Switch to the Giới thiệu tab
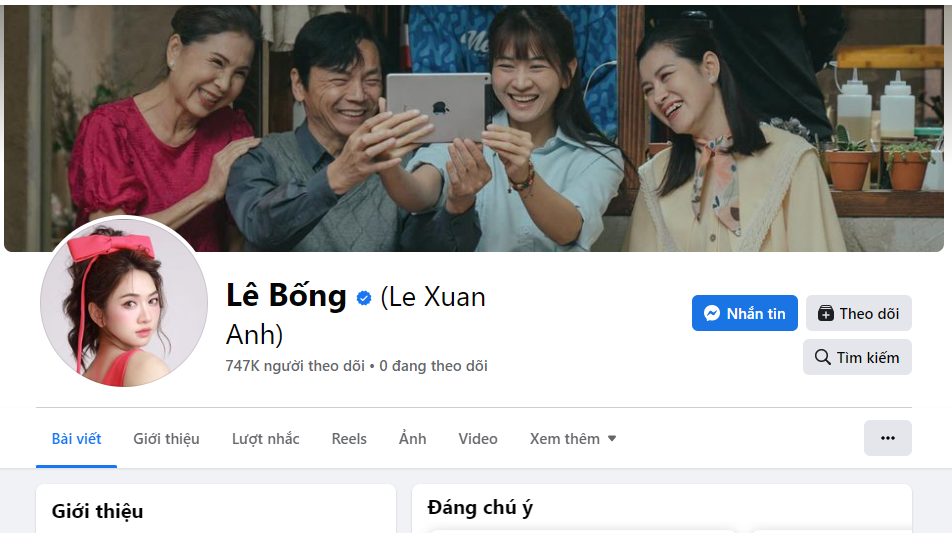The image size is (952, 533). [166, 439]
